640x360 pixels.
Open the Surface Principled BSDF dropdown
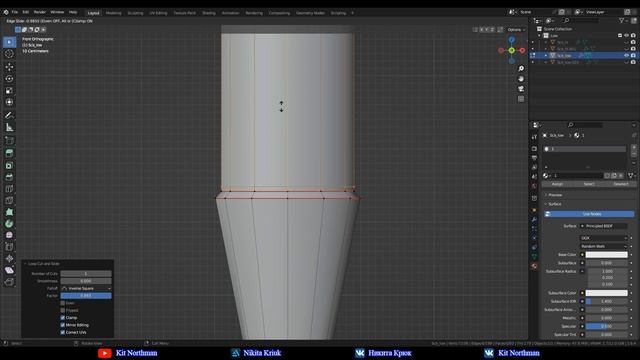(604, 226)
